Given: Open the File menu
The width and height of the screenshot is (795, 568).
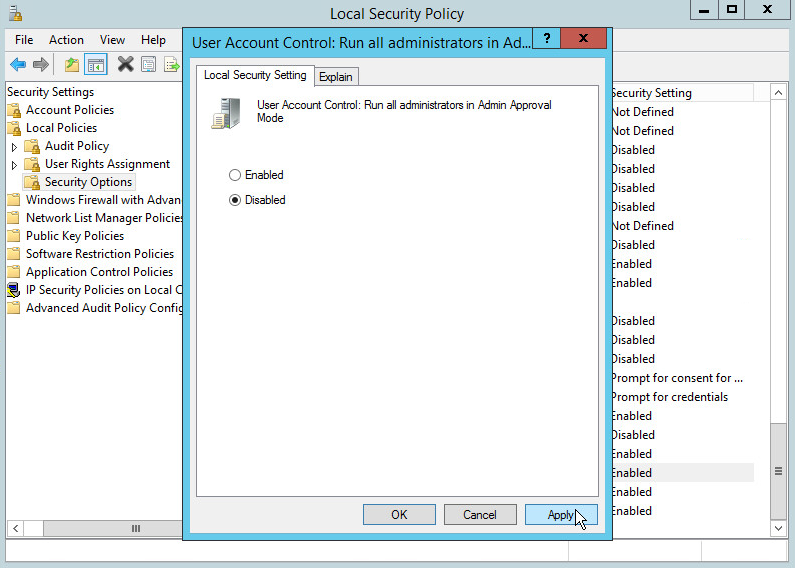Looking at the screenshot, I should point(24,40).
